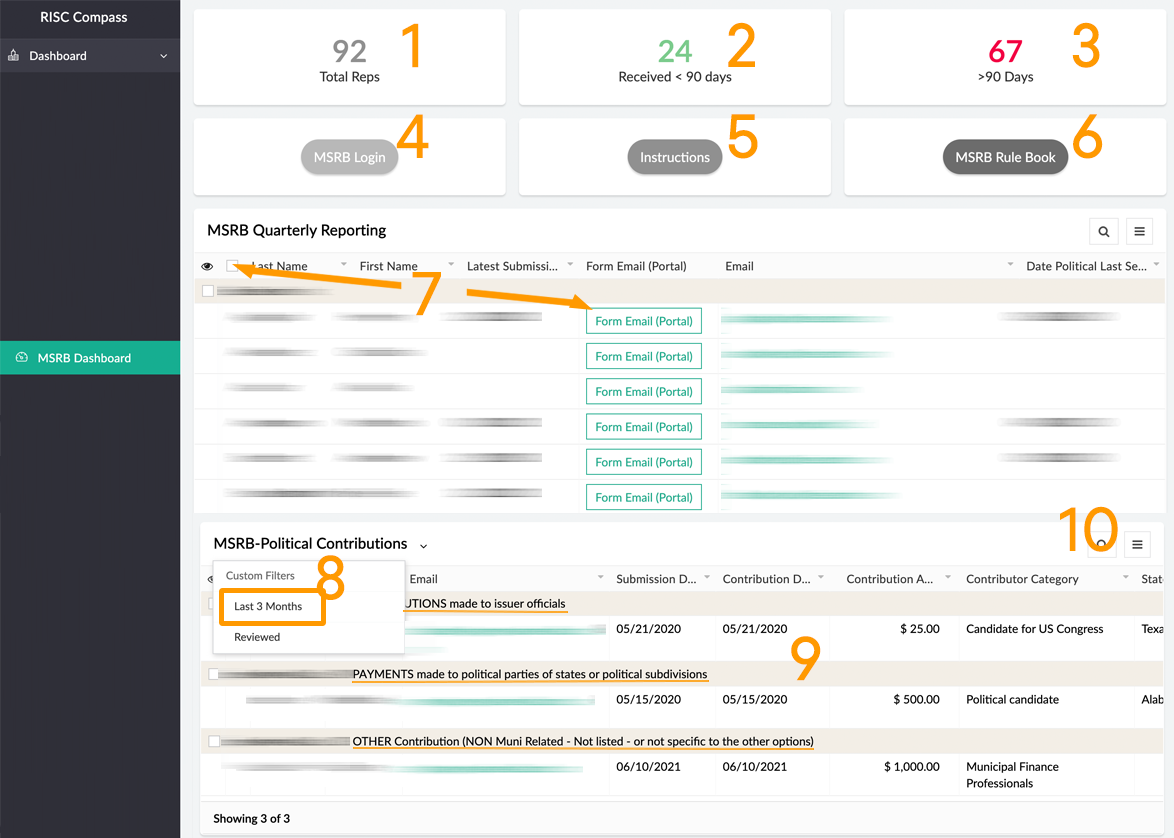Click the PAYMENTS made to political parties group heading
Viewport: 1174px width, 838px height.
point(530,674)
